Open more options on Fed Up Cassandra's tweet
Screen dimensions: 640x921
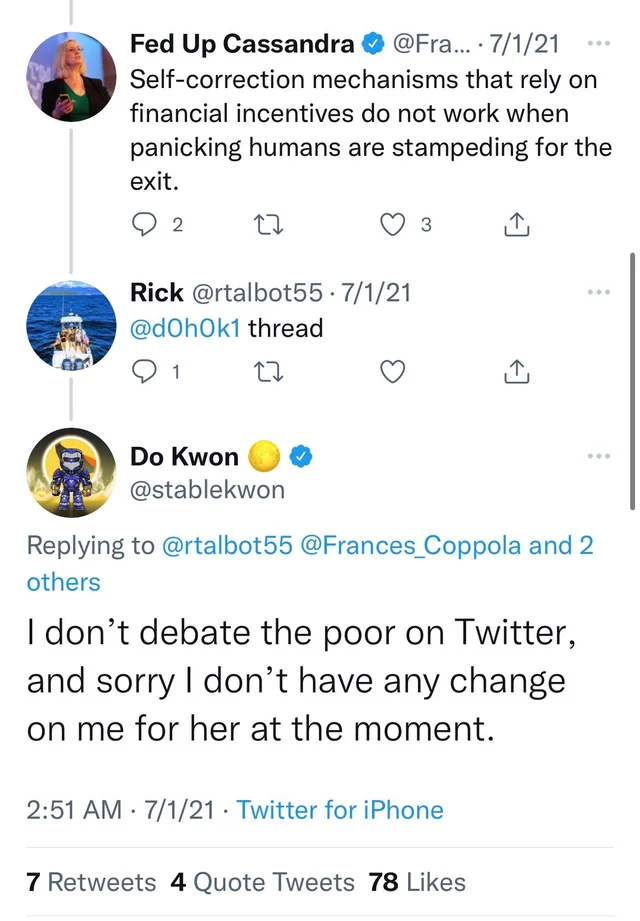tap(599, 43)
